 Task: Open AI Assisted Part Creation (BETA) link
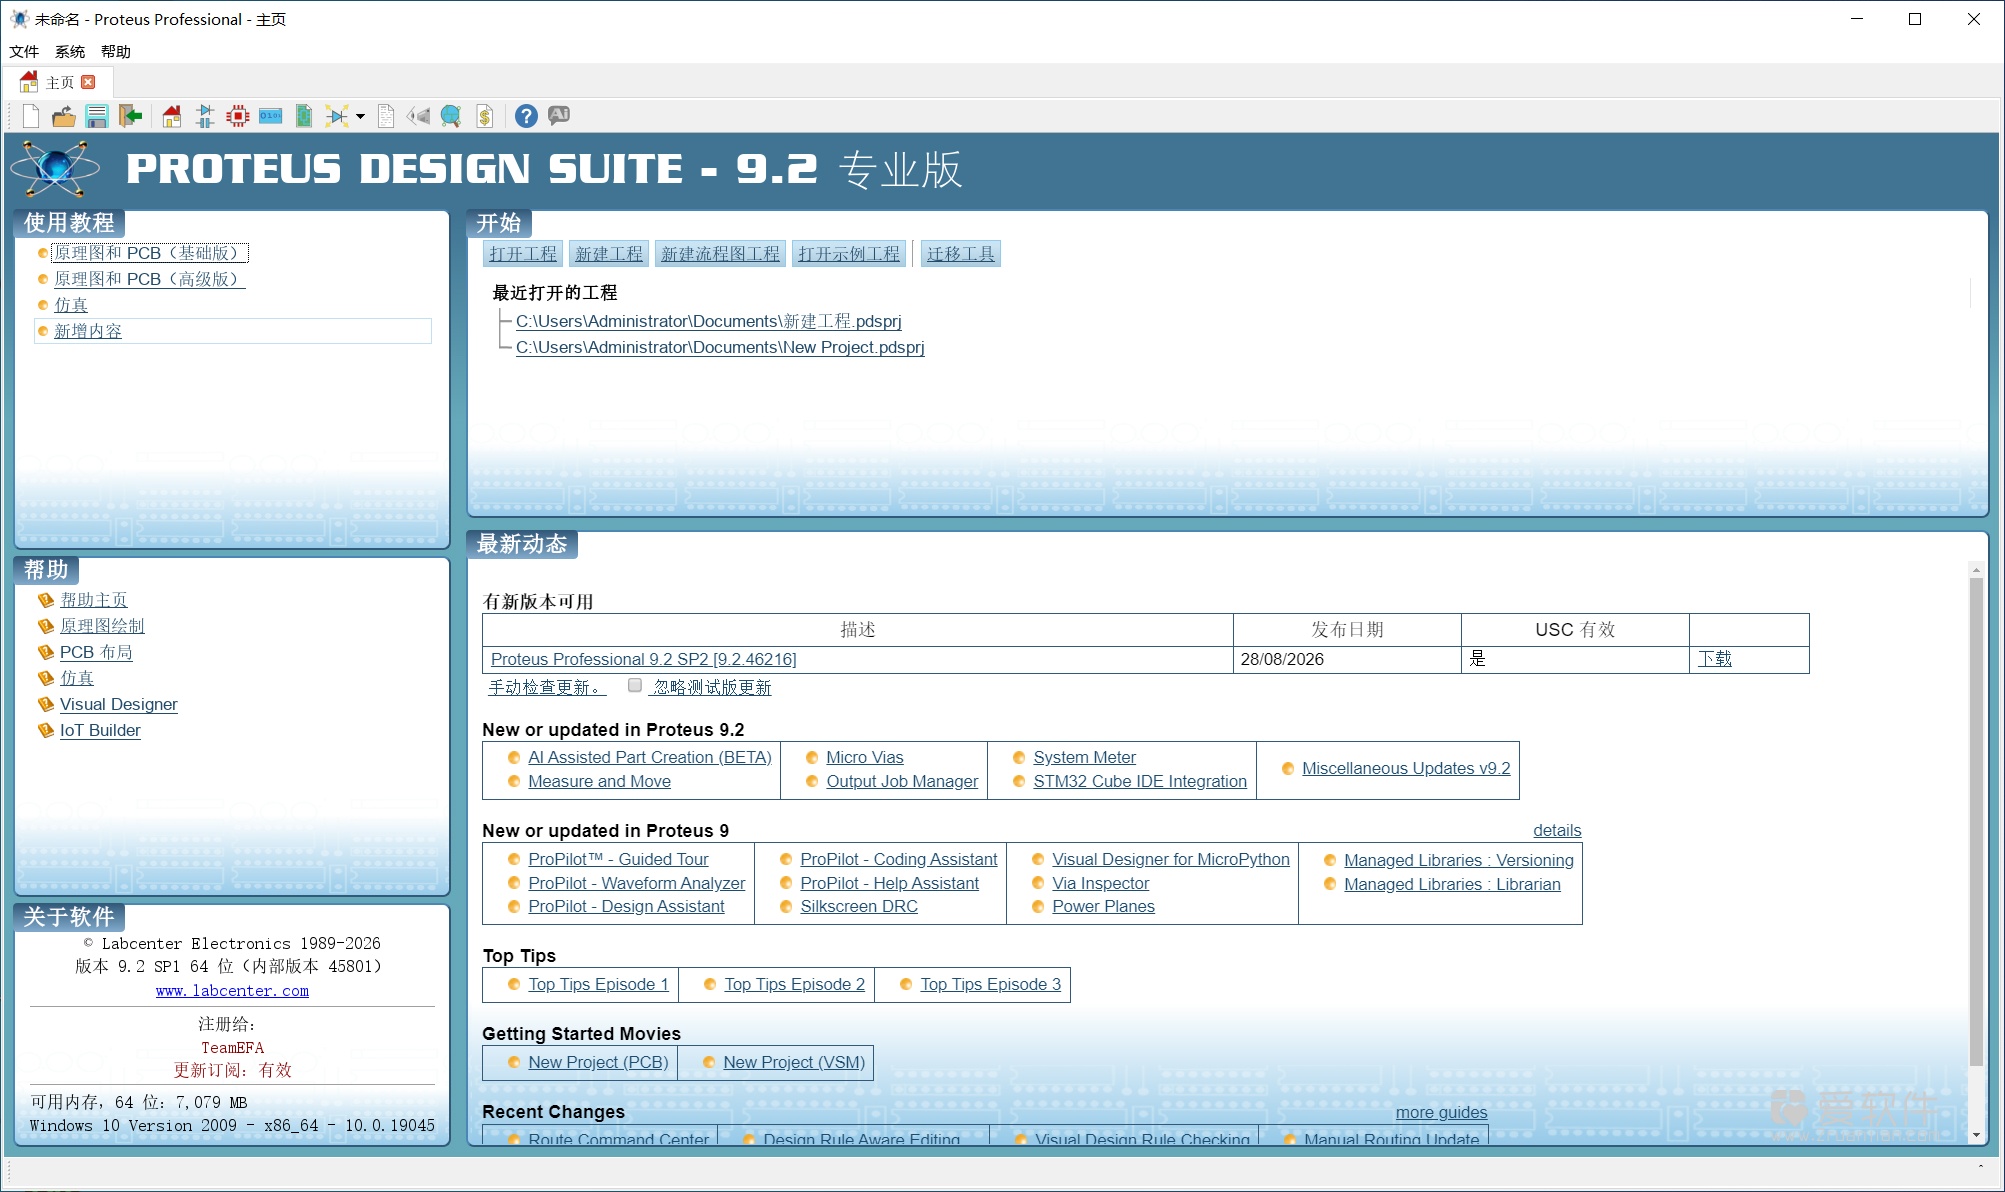pyautogui.click(x=650, y=757)
